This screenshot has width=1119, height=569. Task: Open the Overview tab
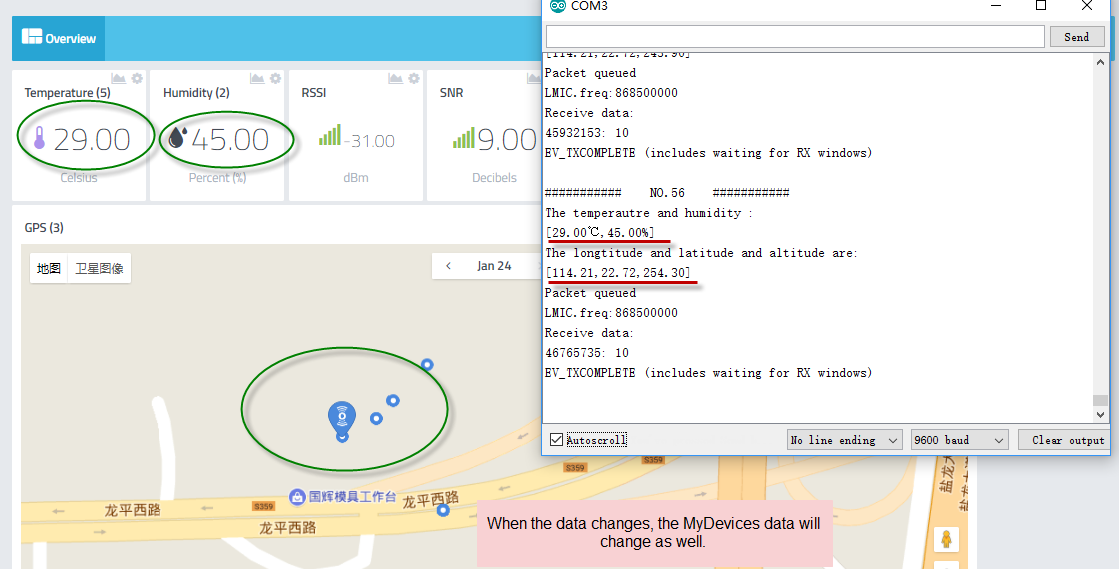[59, 38]
